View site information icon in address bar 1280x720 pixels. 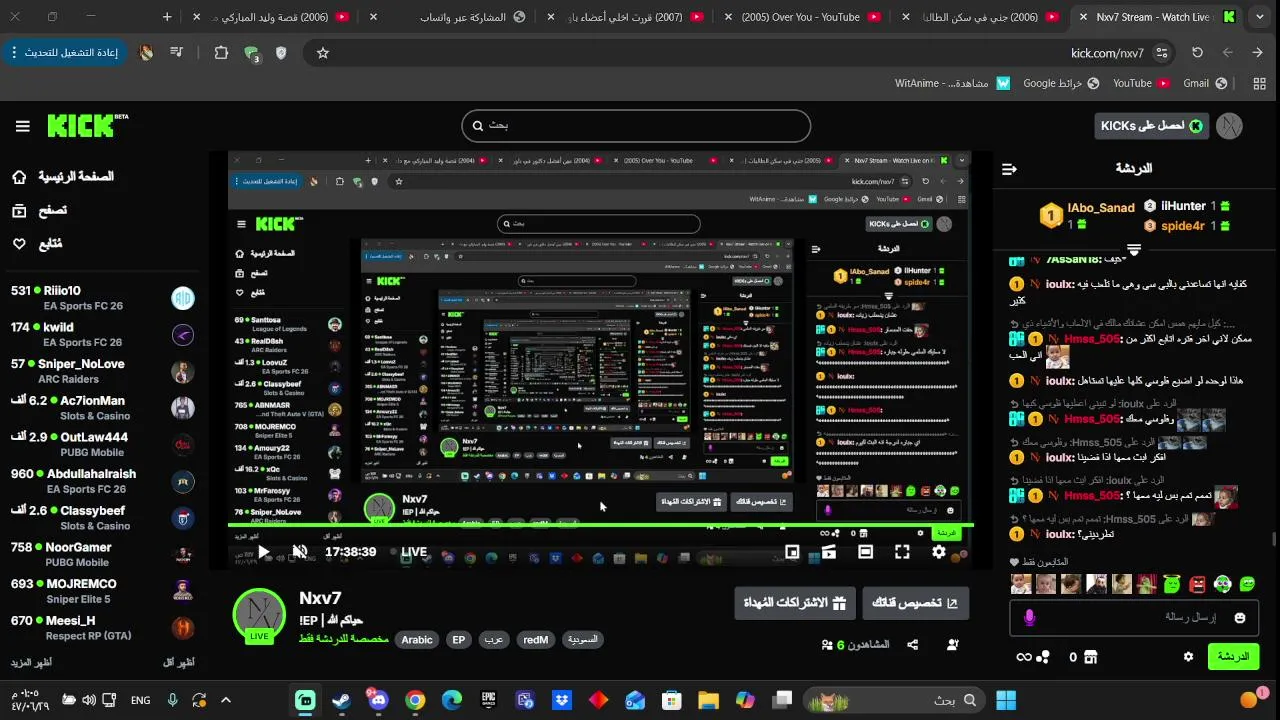1161,53
